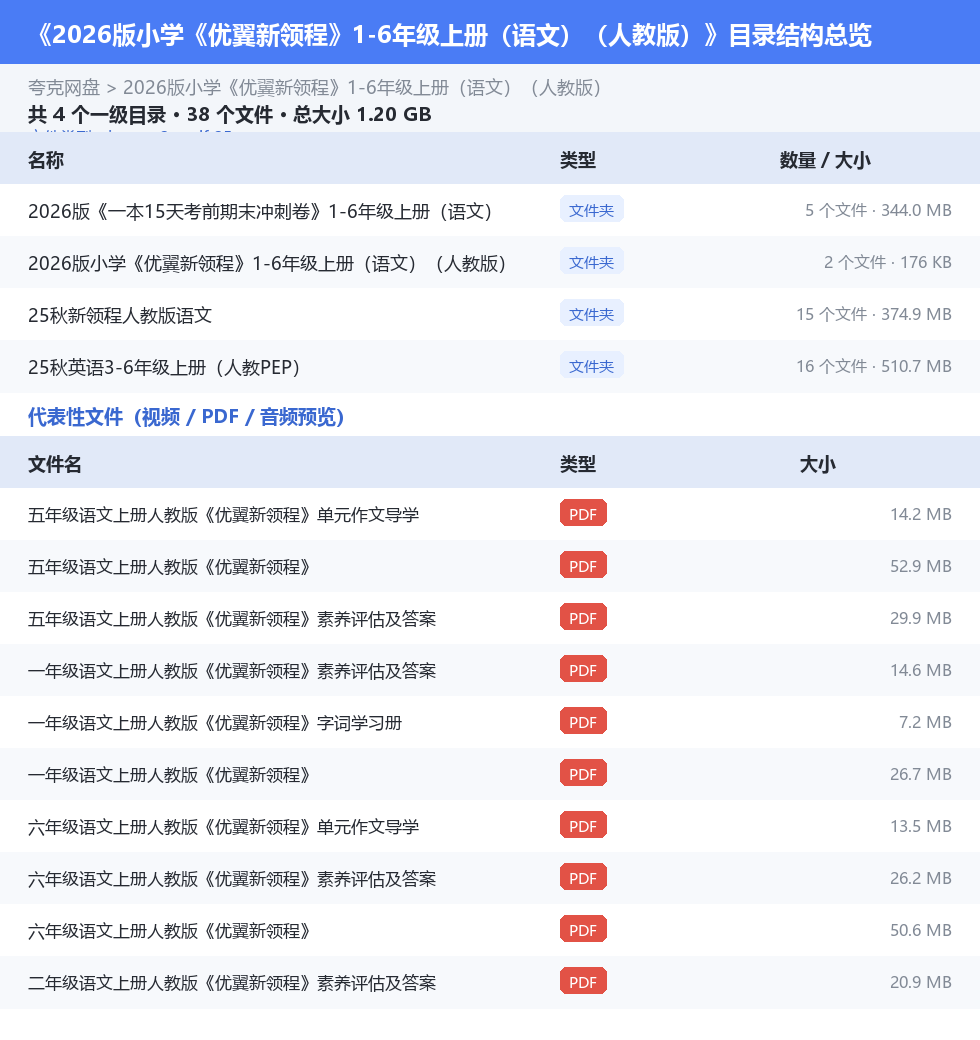Click PDF badge for 一年级 字词学习册
Viewport: 980px width, 1040px height.
[583, 721]
